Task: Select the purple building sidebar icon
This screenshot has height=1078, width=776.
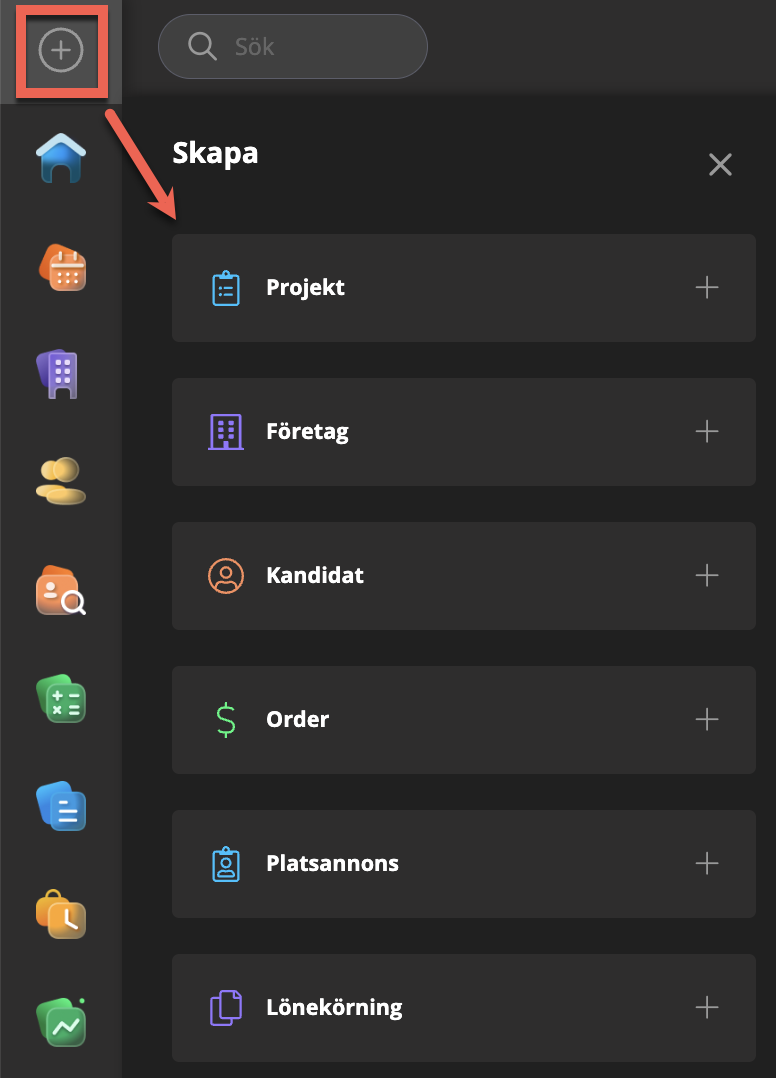Action: 58,374
